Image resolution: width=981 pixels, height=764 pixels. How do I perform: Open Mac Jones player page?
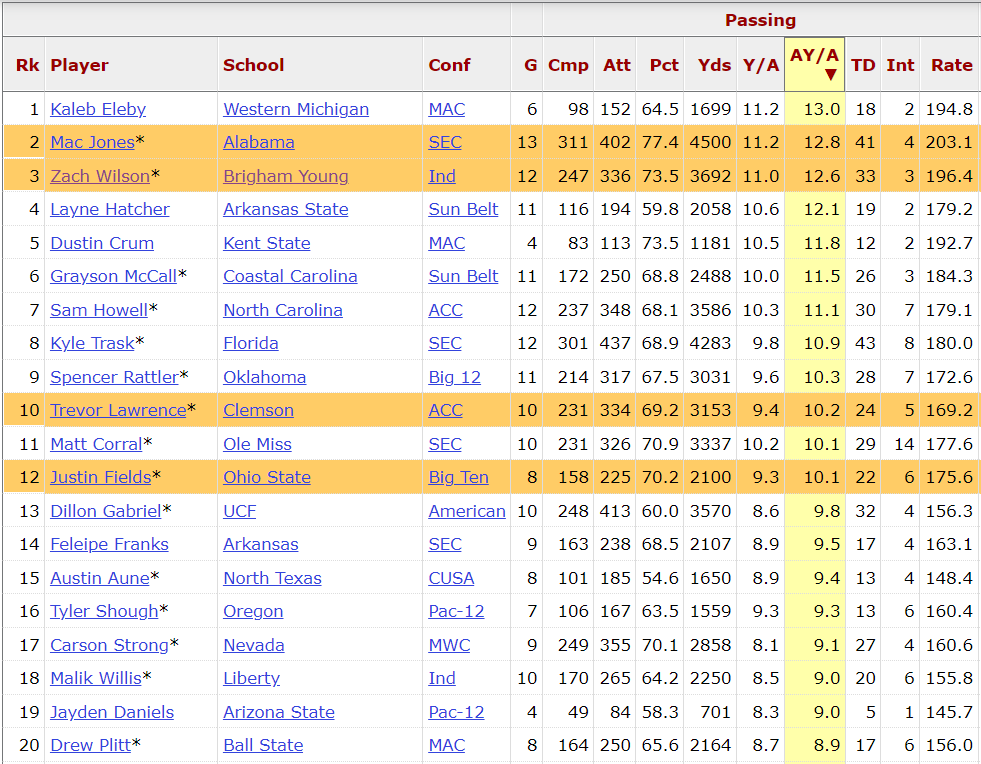[x=92, y=142]
